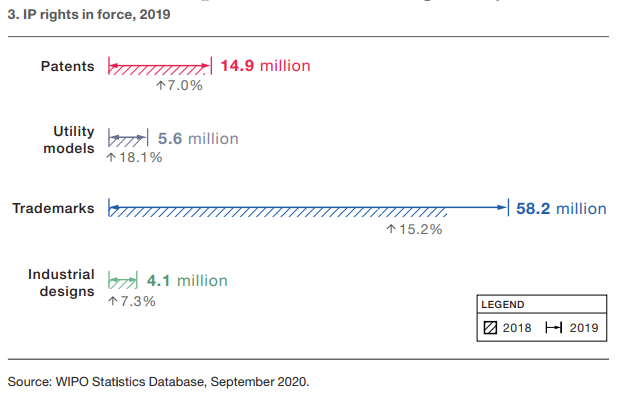The image size is (635, 403).
Task: Click the 58.2 million value
Action: [x=561, y=209]
